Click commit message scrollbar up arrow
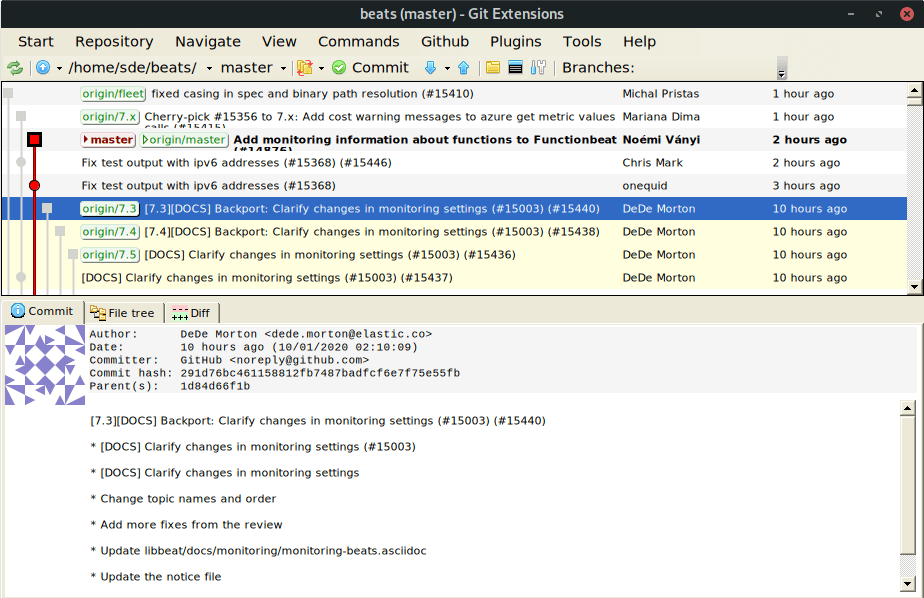 click(908, 408)
